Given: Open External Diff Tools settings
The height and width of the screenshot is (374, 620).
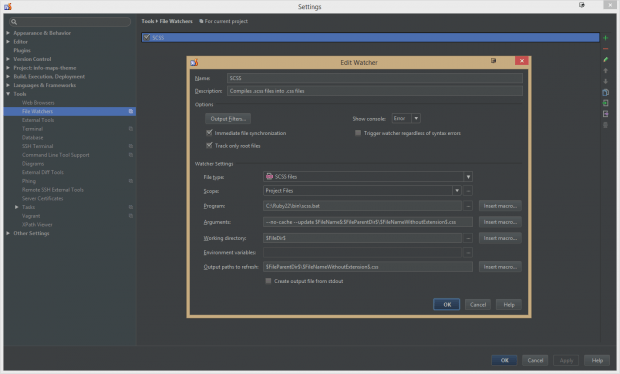Looking at the screenshot, I should click(43, 172).
